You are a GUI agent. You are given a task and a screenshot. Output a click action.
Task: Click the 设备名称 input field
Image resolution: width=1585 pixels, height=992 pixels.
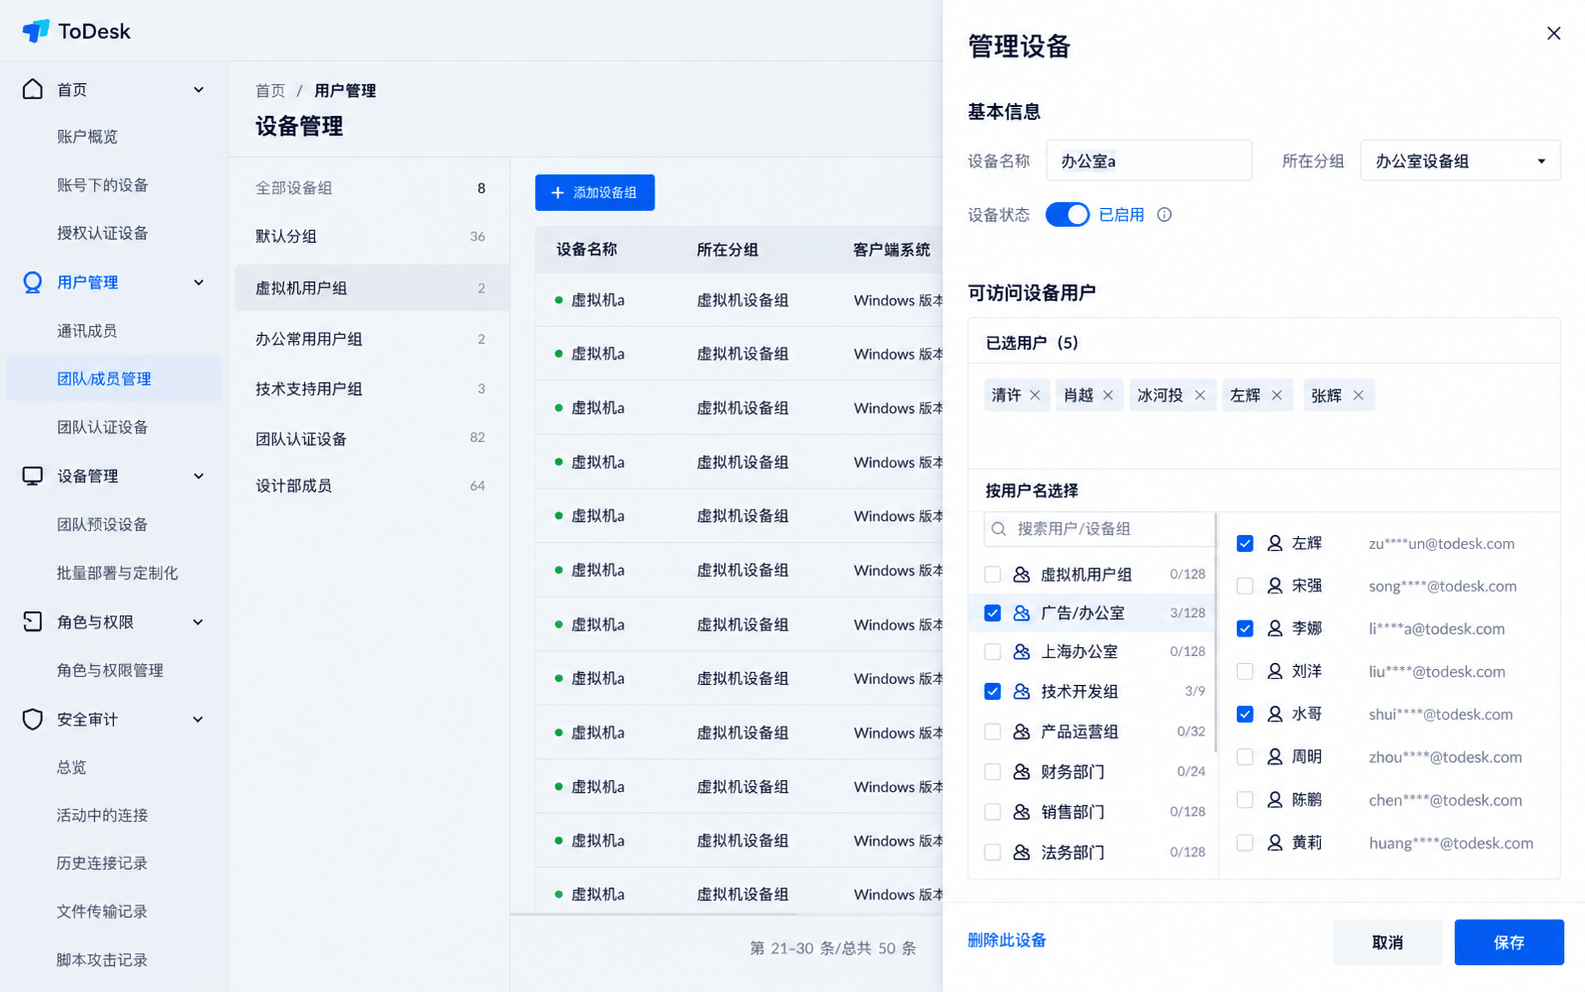[x=1149, y=161]
